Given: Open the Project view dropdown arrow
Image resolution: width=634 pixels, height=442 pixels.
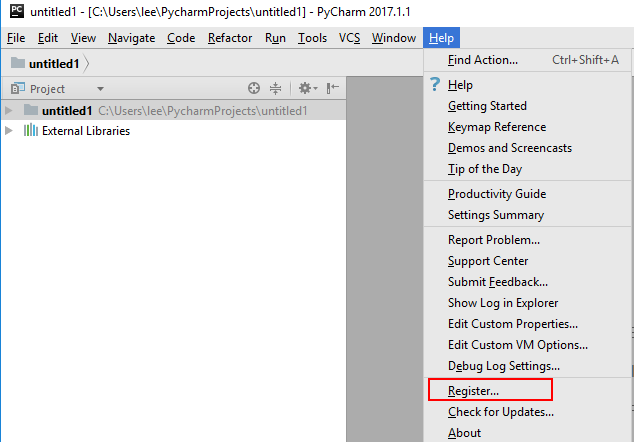Looking at the screenshot, I should 100,89.
